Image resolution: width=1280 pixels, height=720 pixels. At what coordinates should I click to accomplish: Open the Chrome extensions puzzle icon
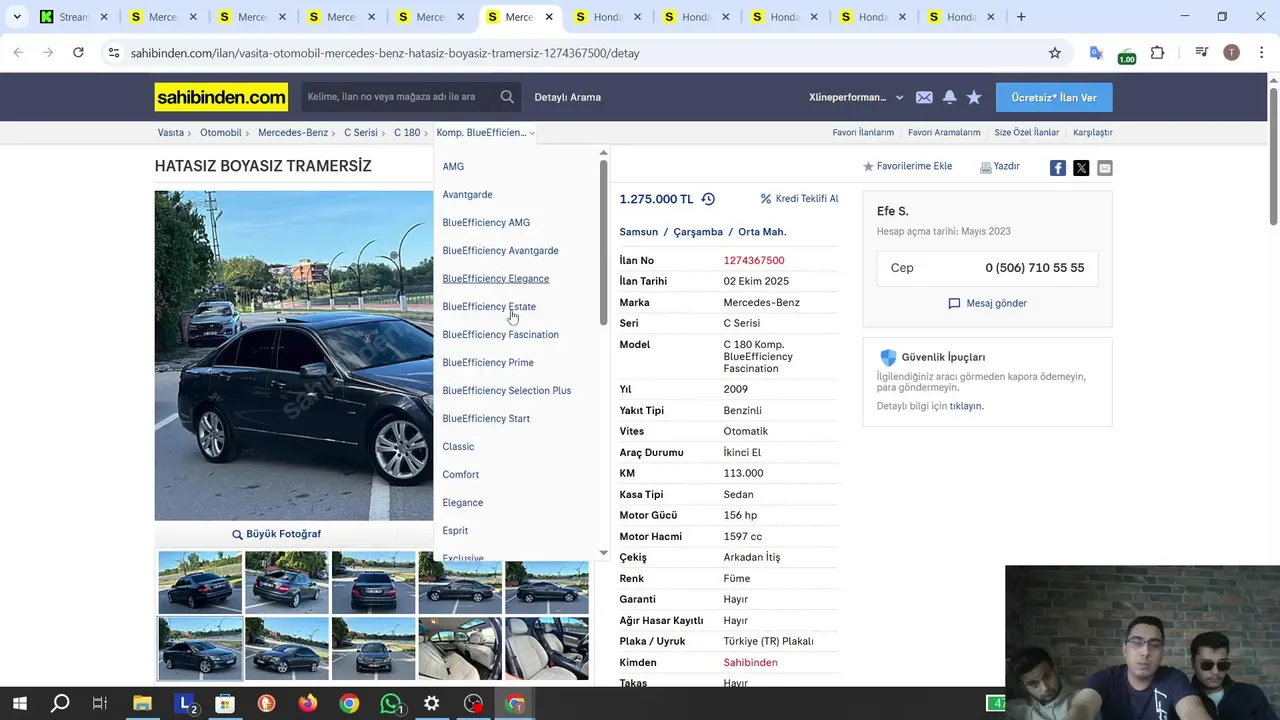pyautogui.click(x=1158, y=53)
